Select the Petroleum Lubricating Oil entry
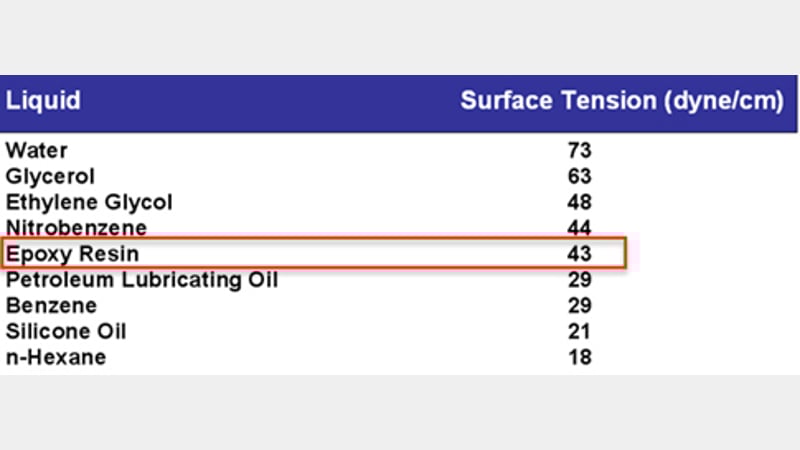The image size is (800, 450). 142,280
